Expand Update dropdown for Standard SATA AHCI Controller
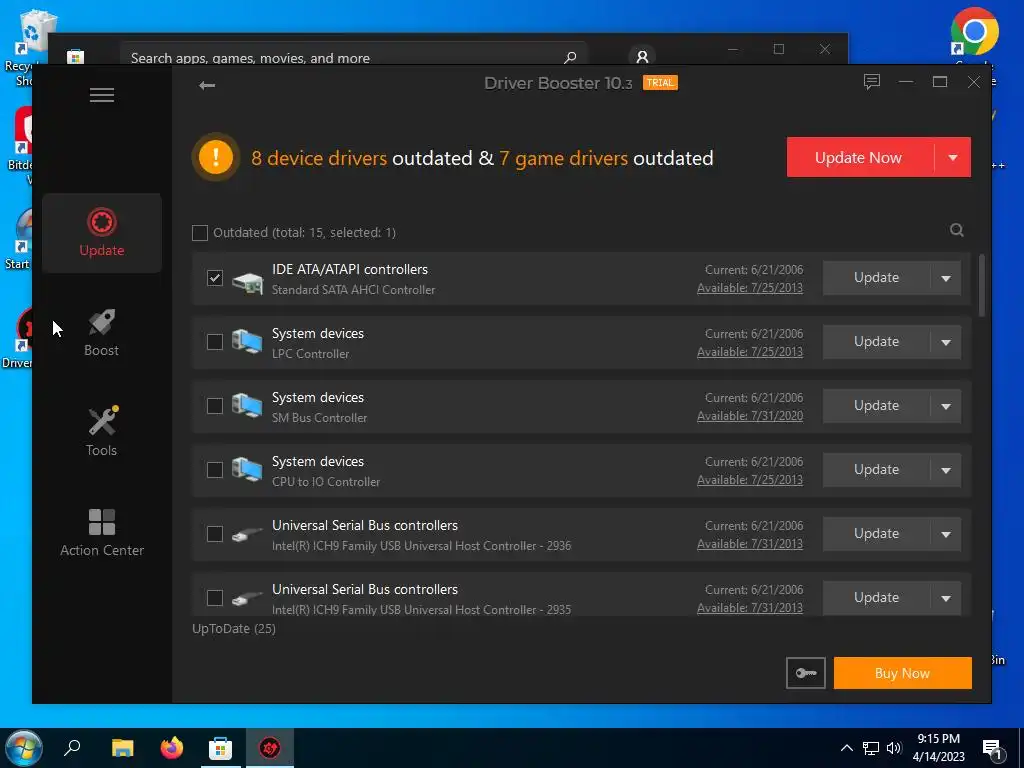 click(946, 278)
